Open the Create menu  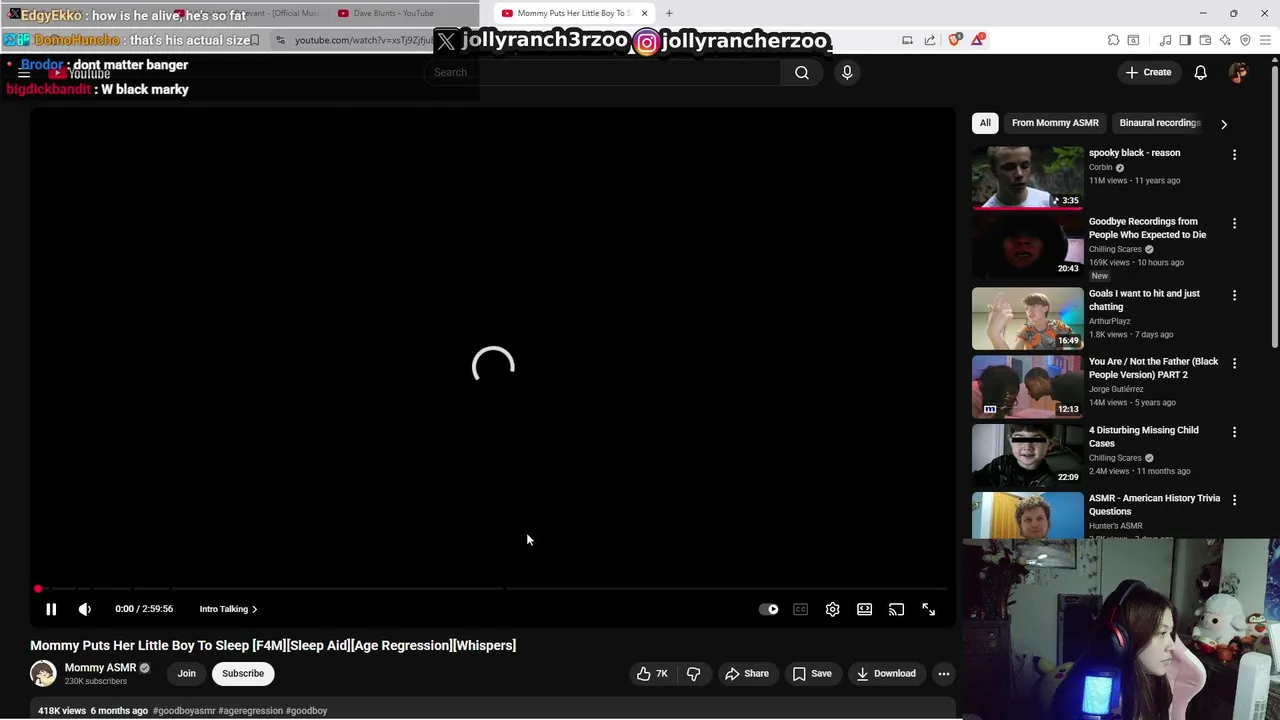(1148, 72)
